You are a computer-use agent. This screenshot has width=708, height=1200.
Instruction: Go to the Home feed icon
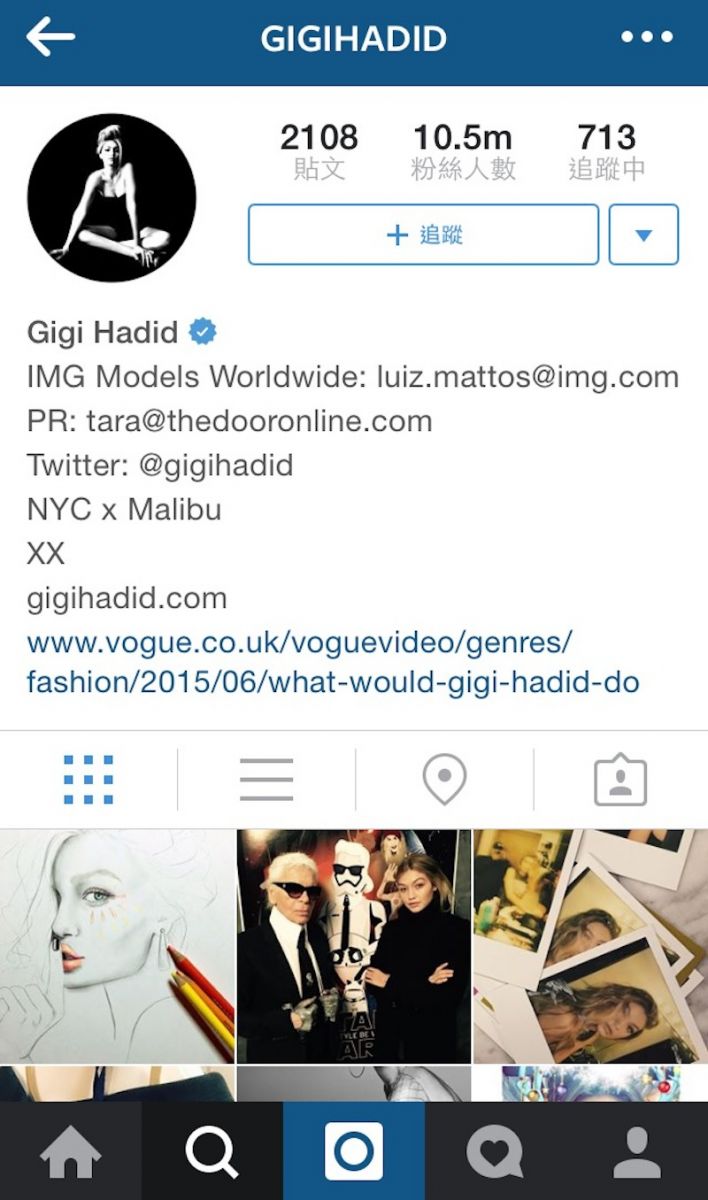[70, 1151]
